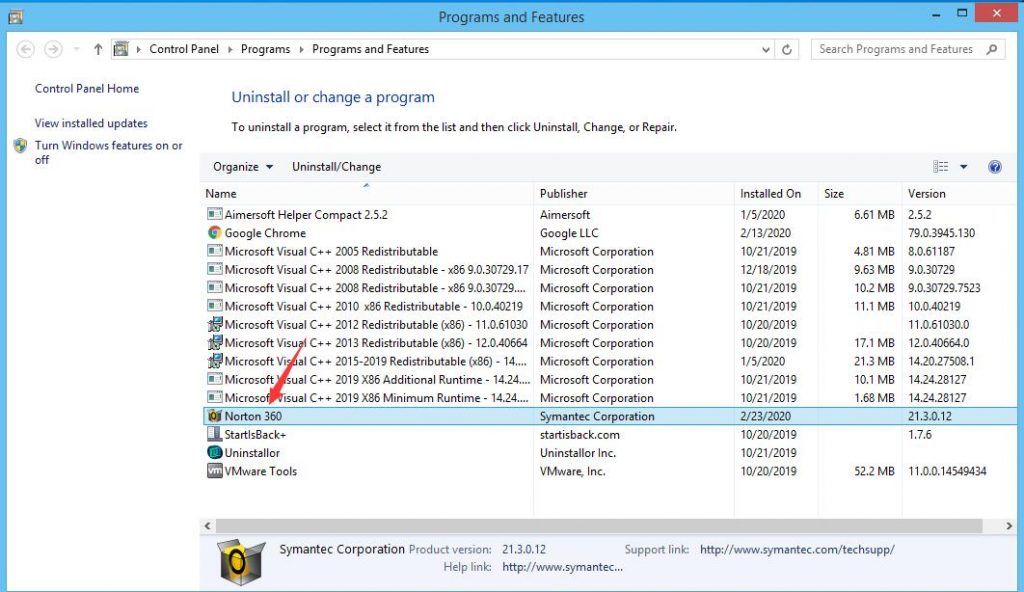Sort by the Version column header
Image resolution: width=1024 pixels, height=592 pixels.
960,193
